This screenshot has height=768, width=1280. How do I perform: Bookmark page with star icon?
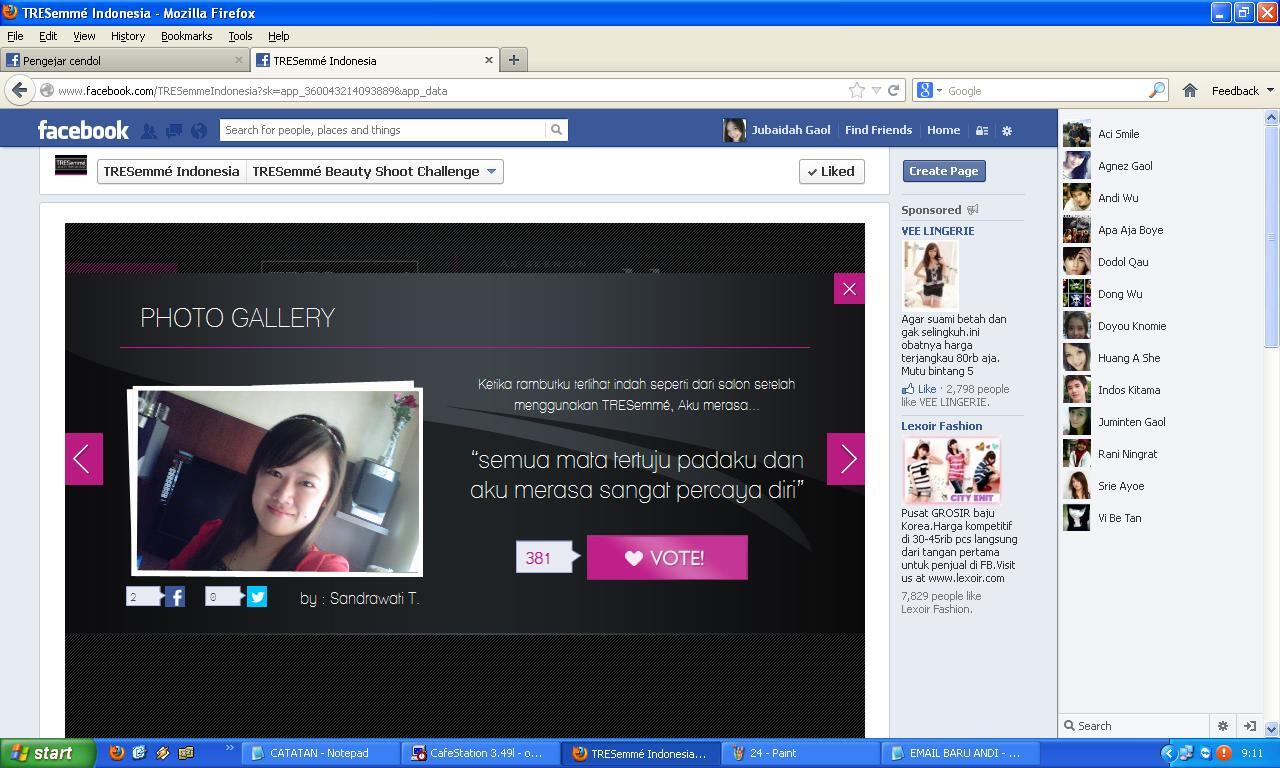857,90
